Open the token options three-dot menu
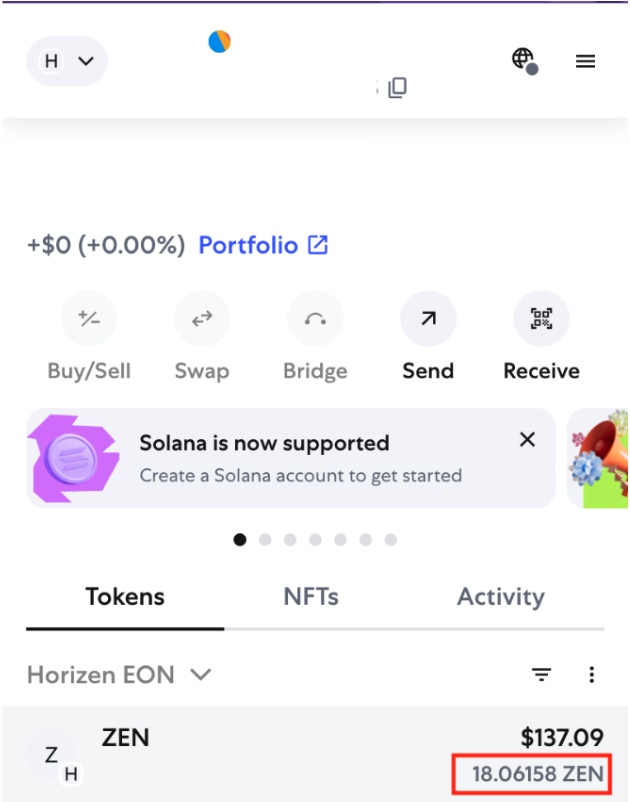Image resolution: width=630 pixels, height=802 pixels. 592,675
